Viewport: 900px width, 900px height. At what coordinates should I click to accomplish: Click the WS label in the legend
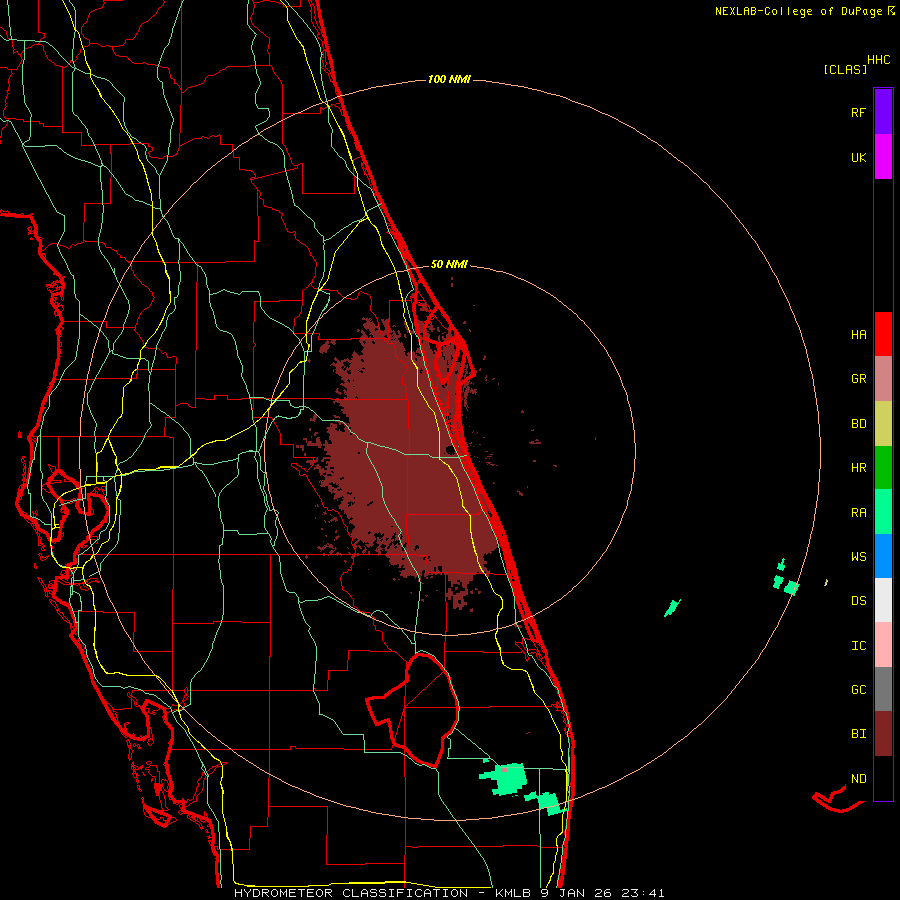pos(858,557)
